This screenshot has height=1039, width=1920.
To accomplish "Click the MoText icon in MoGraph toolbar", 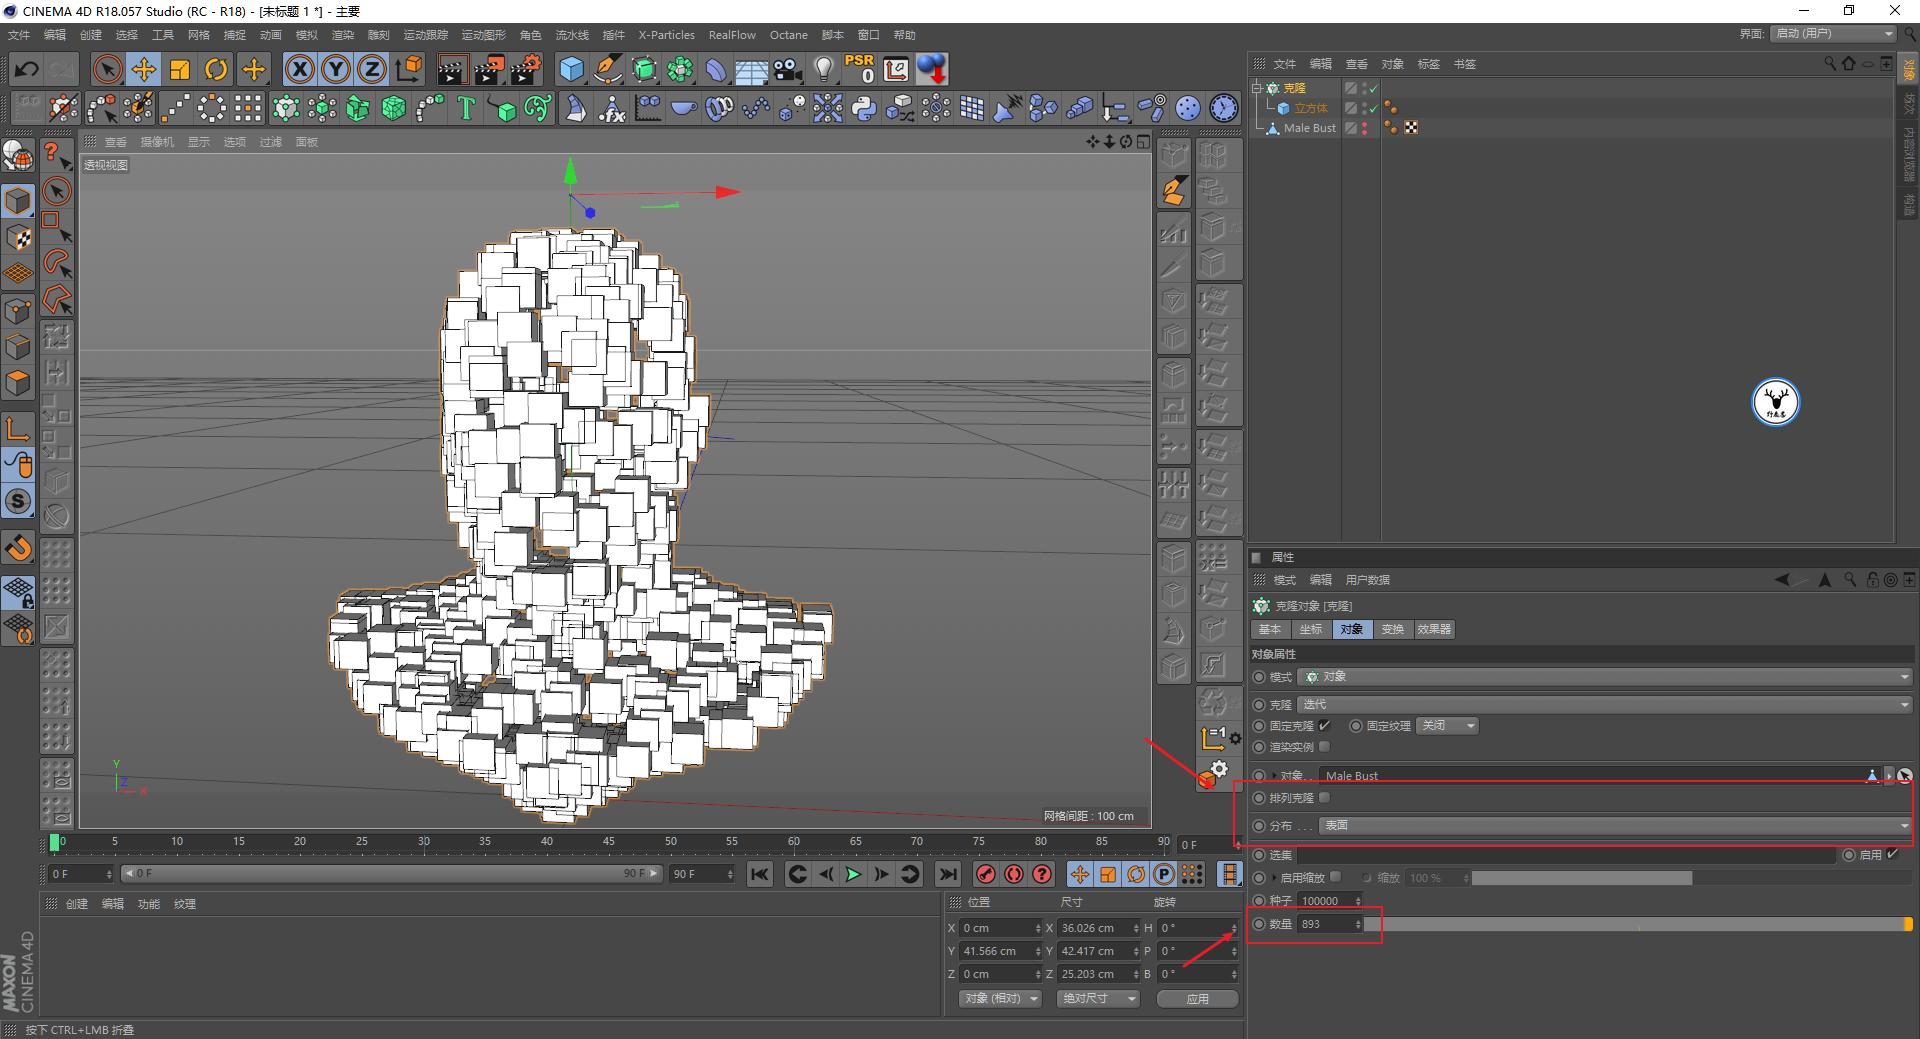I will [466, 108].
